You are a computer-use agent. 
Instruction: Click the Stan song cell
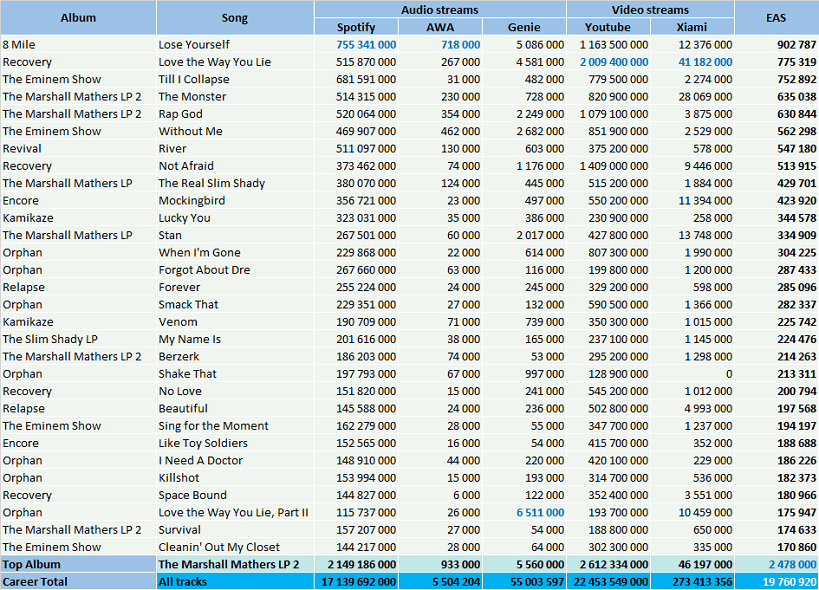click(235, 235)
